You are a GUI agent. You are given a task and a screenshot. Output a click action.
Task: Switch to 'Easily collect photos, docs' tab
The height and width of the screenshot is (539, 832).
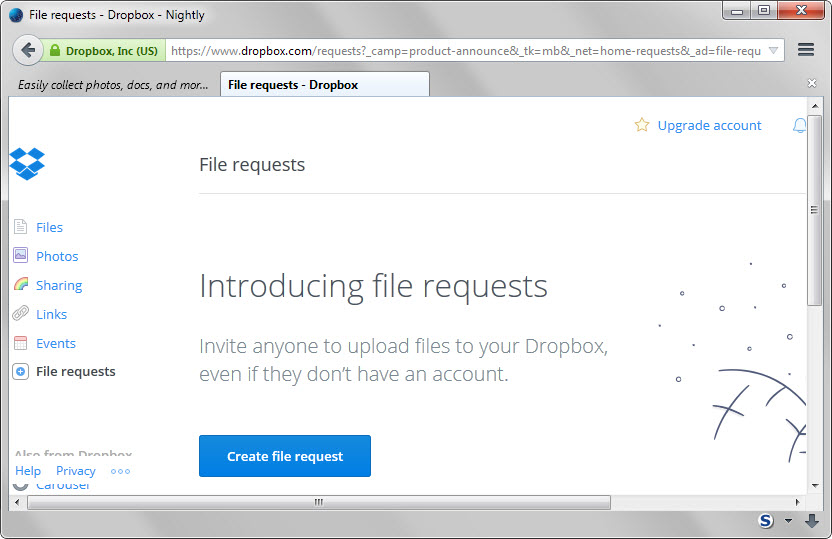[x=113, y=85]
